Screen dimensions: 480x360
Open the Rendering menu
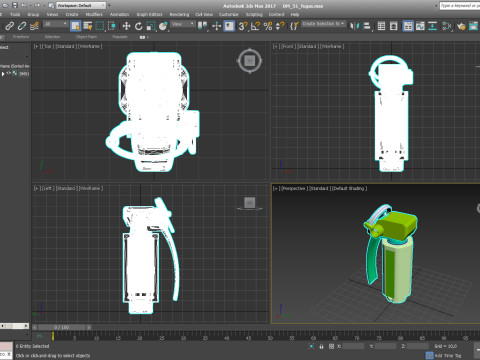(x=179, y=15)
